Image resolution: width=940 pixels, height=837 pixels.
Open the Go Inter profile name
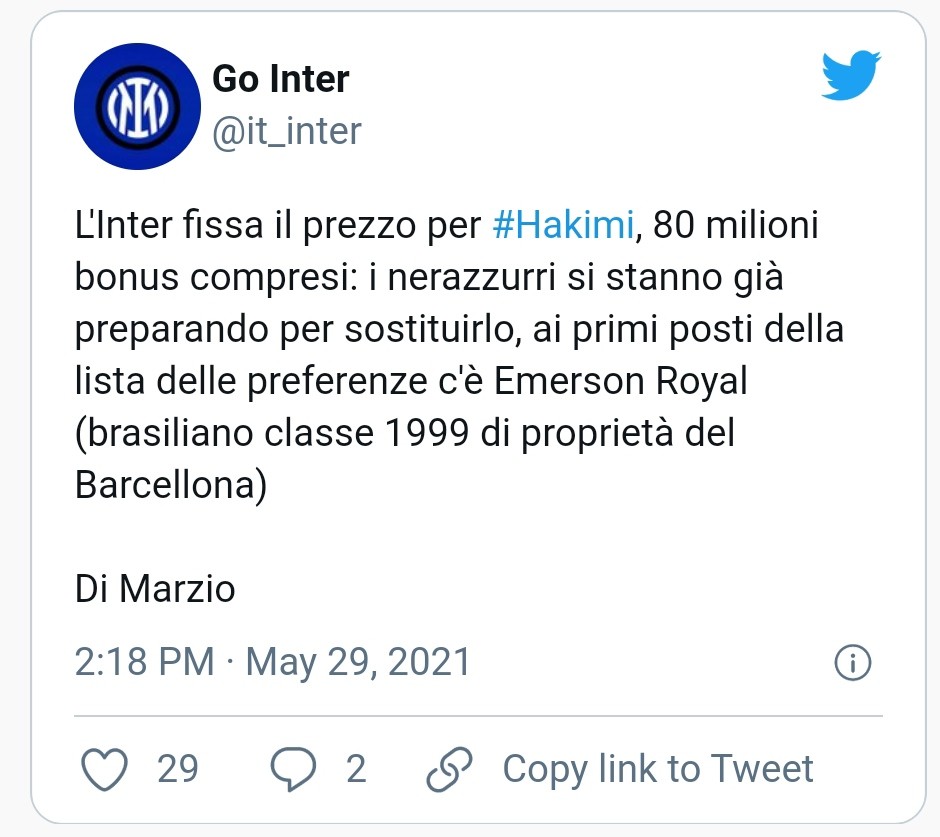(281, 79)
